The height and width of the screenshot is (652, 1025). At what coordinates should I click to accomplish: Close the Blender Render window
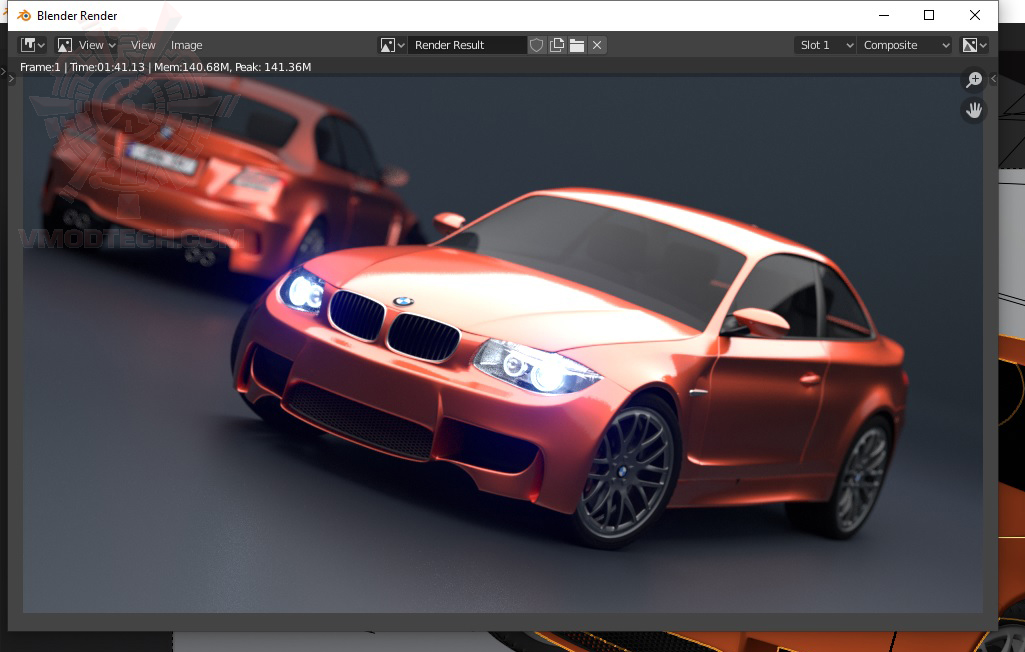(975, 15)
